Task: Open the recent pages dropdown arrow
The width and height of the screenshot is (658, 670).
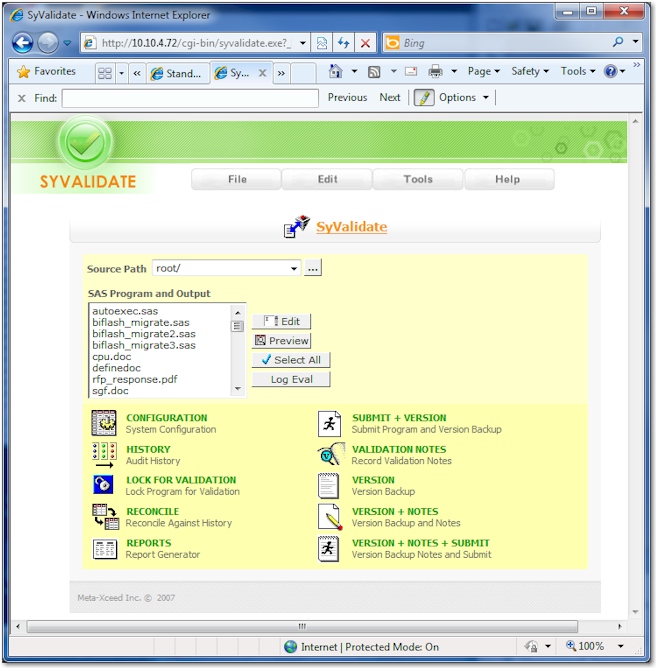Action: pos(68,43)
